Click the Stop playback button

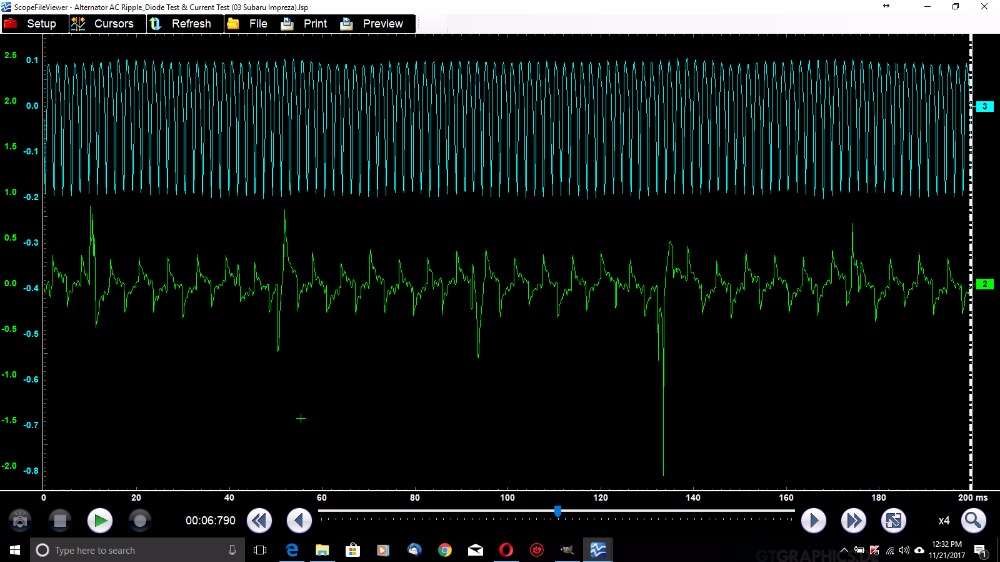pyautogui.click(x=60, y=520)
